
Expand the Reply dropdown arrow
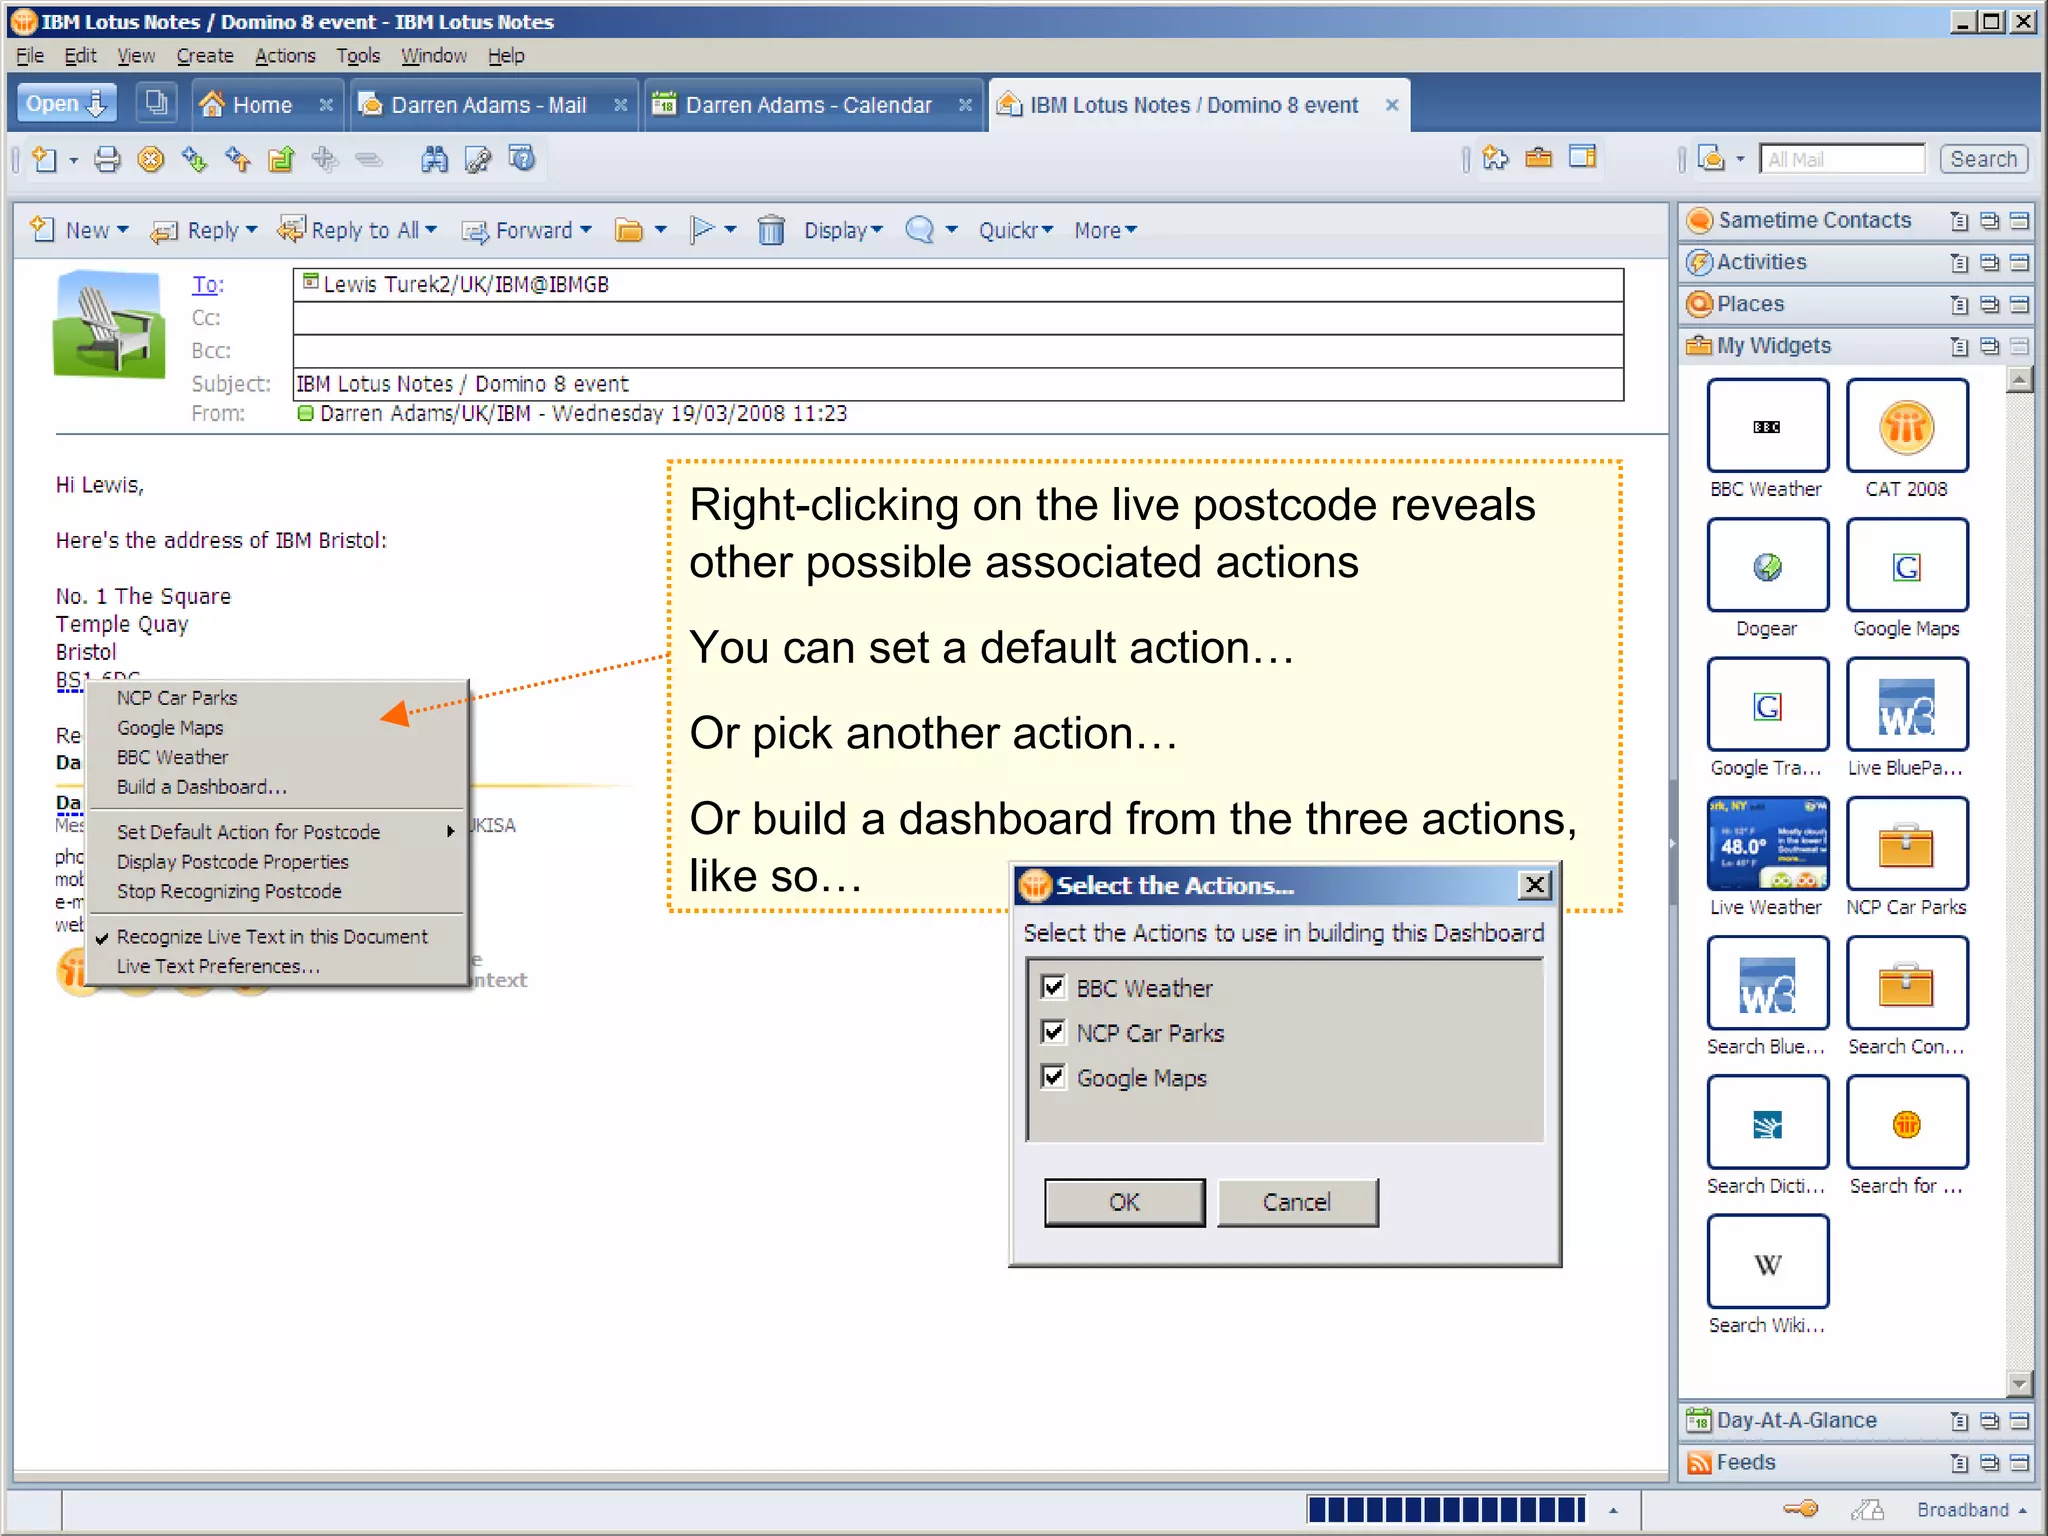click(x=252, y=230)
